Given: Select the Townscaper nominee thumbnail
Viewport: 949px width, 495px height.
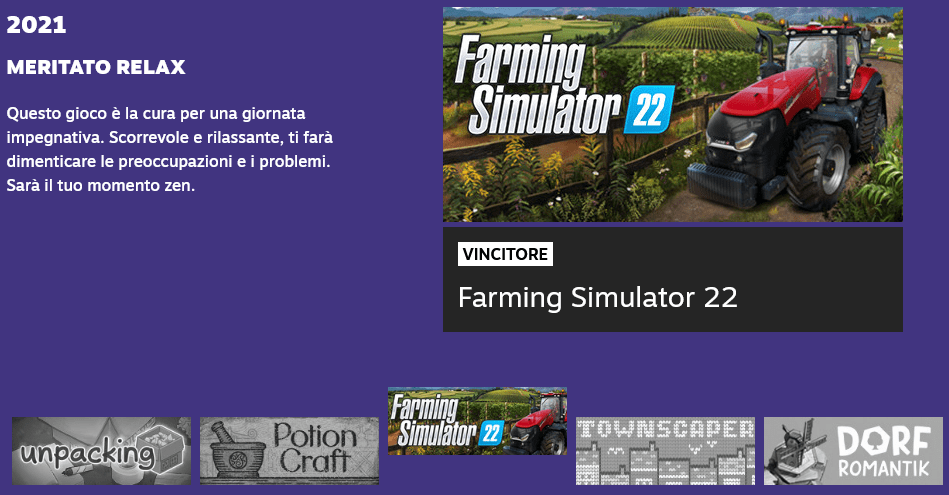Looking at the screenshot, I should [665, 451].
